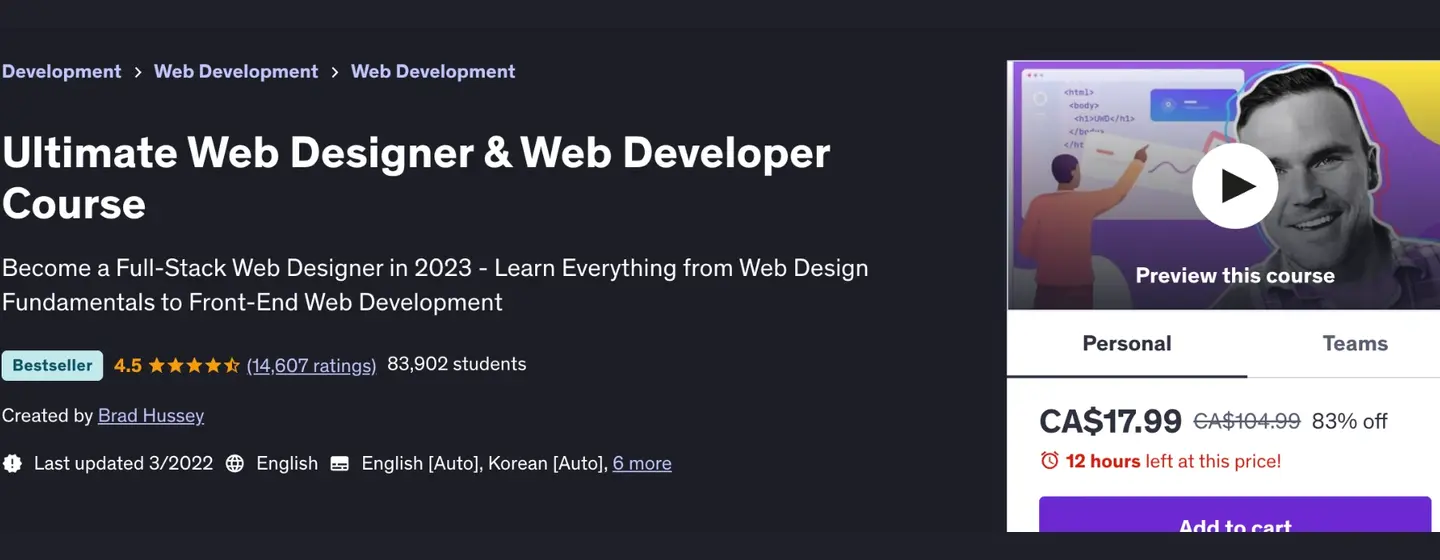Open instructor Brad Hussey's profile
1440x560 pixels.
[151, 415]
